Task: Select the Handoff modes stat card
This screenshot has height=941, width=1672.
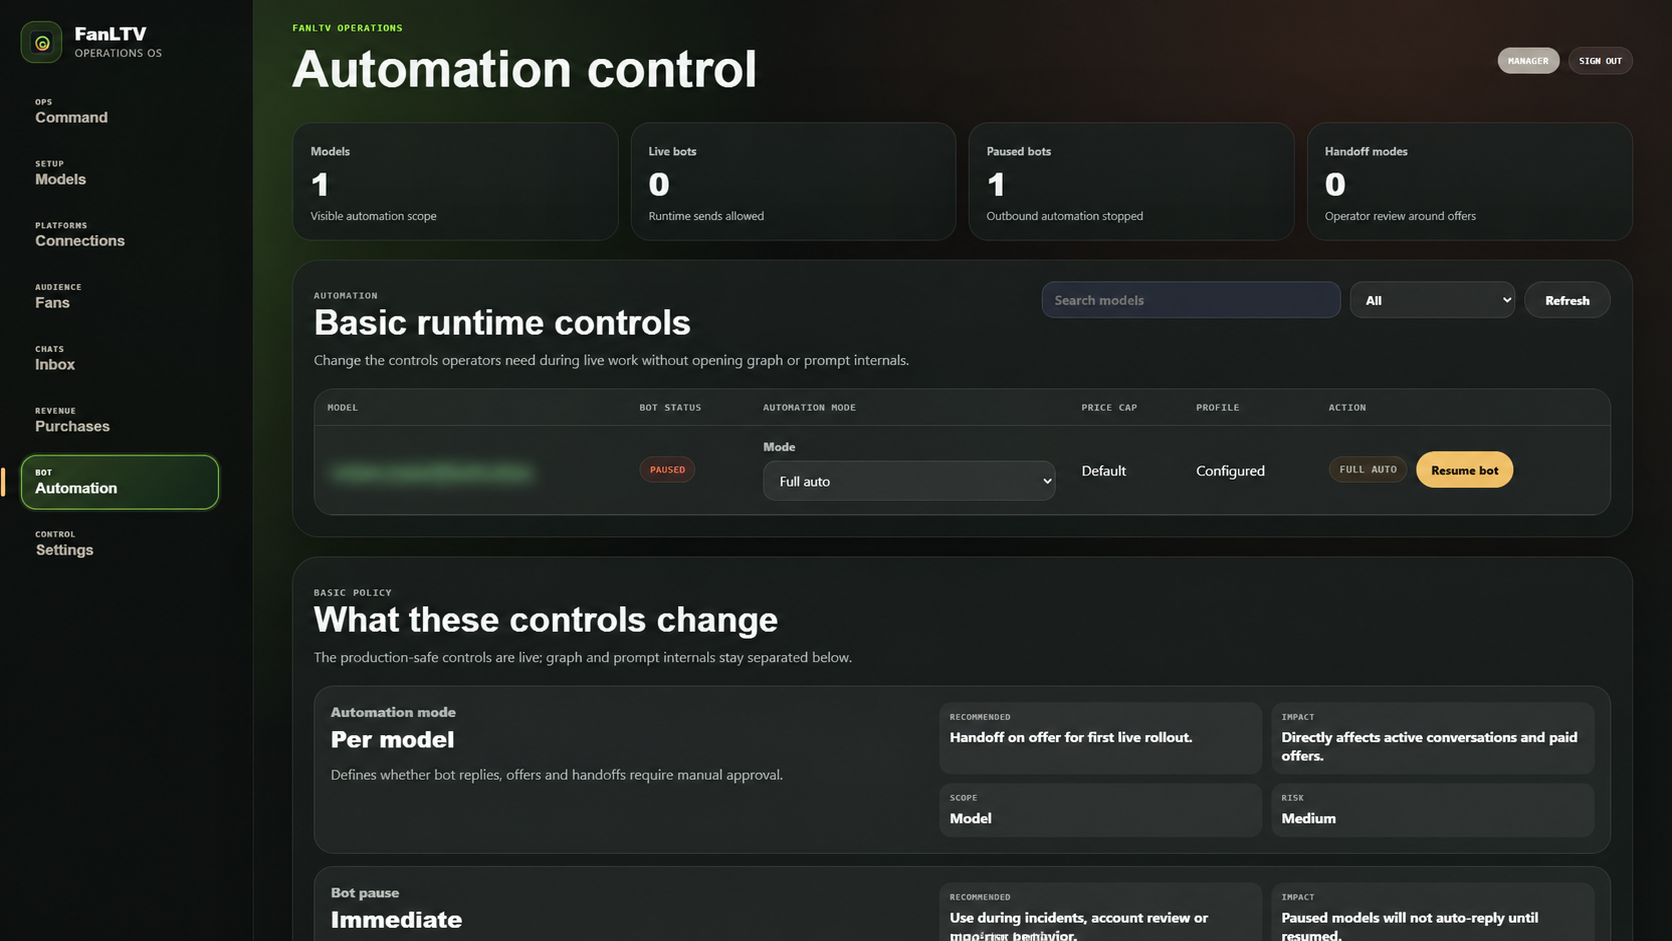Action: [1469, 181]
